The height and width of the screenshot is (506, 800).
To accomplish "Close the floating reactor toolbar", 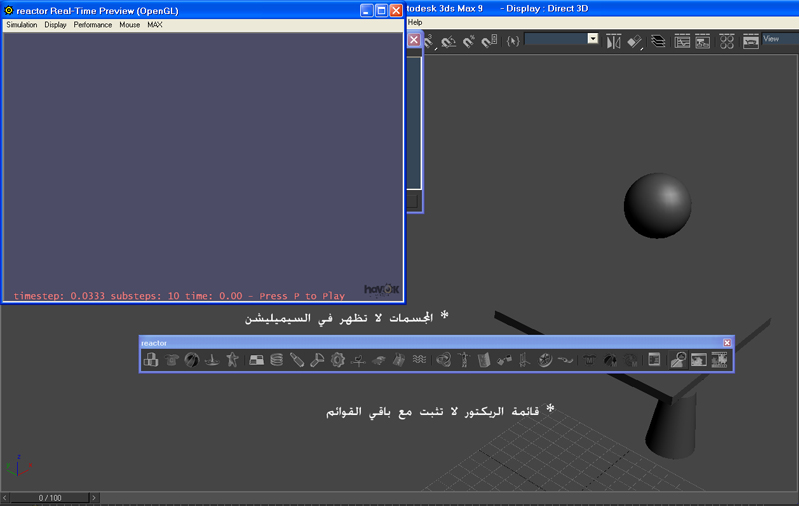I will click(x=727, y=343).
